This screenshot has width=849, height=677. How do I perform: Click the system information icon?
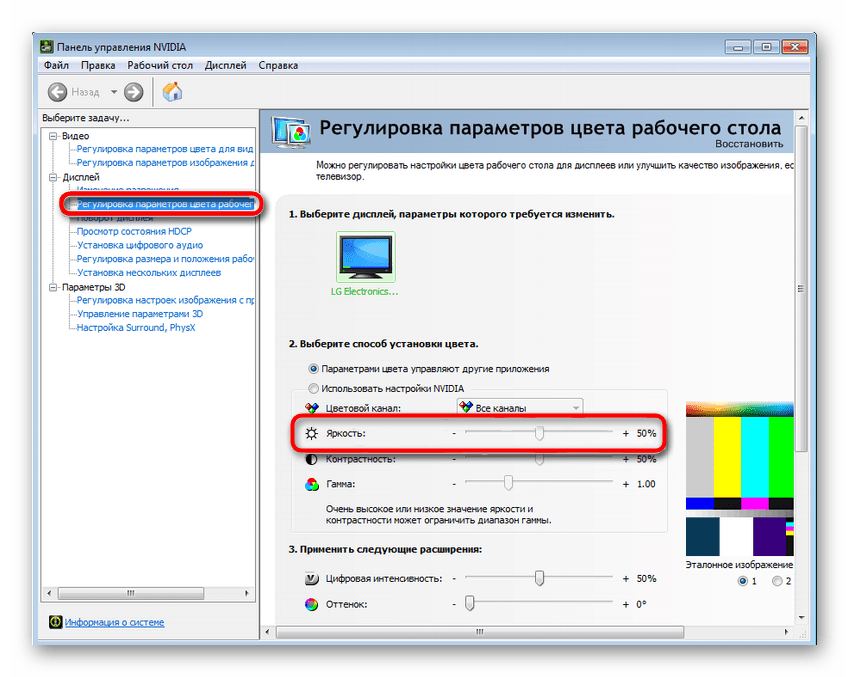pyautogui.click(x=55, y=622)
